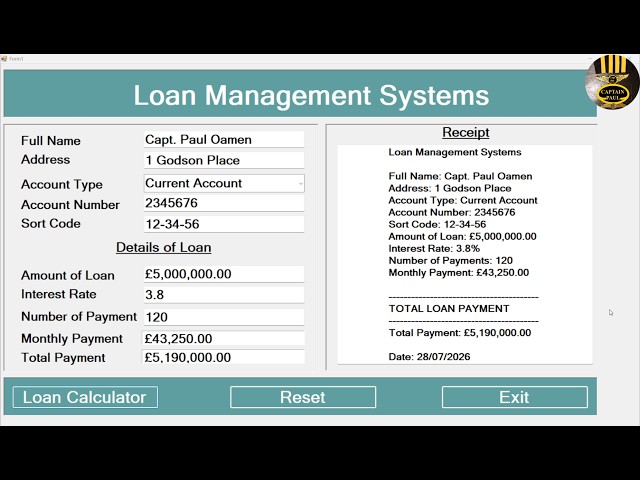Click the Amount of Loan field
640x480 pixels.
click(x=224, y=274)
